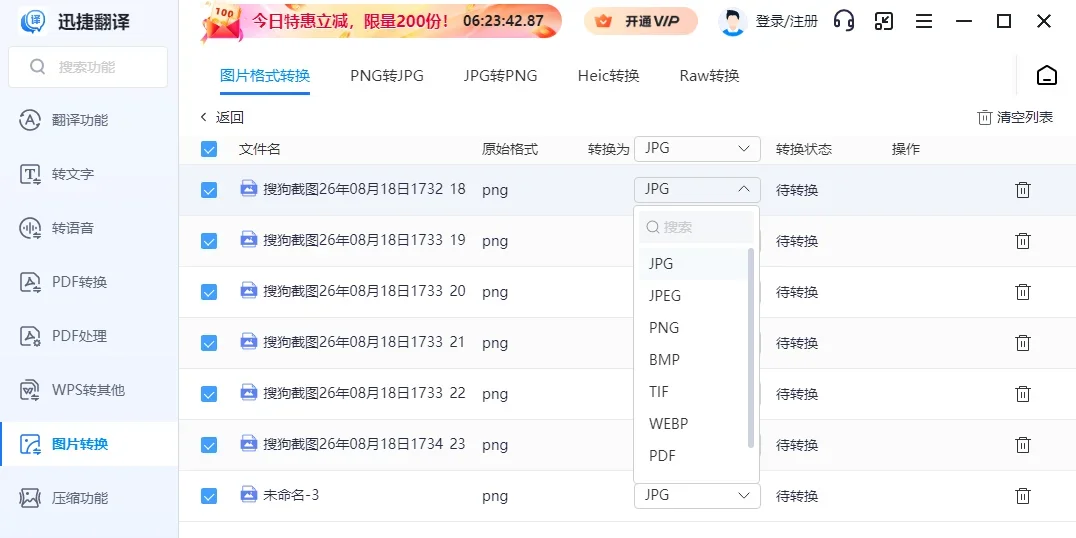Click the VIP crown icon
1076x538 pixels.
pos(604,22)
